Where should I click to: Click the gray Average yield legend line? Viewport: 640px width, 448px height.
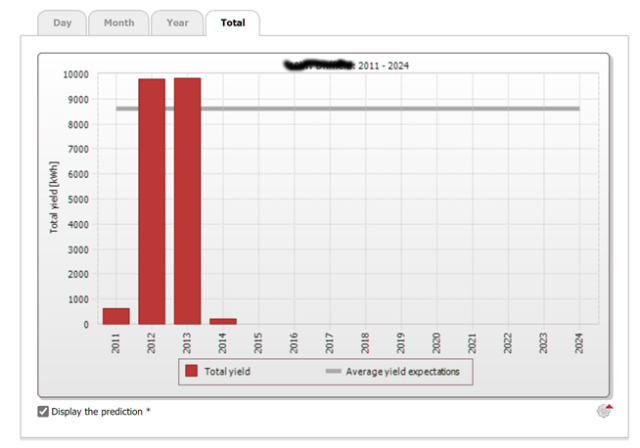[332, 372]
